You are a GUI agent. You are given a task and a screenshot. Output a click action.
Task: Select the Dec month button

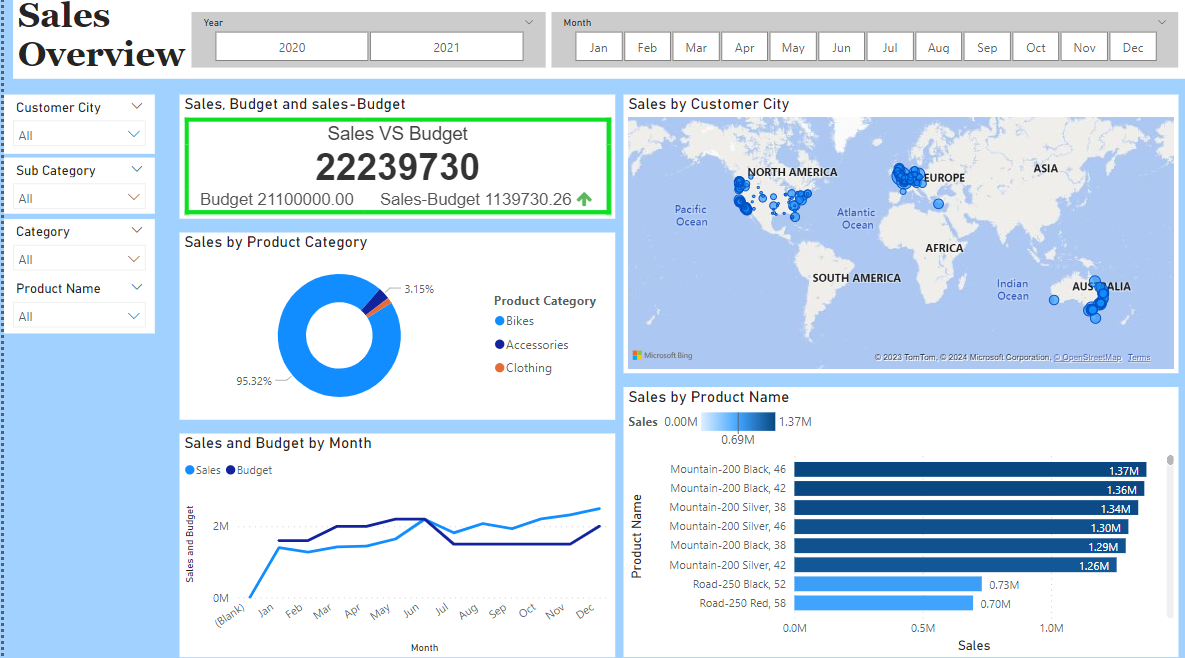pyautogui.click(x=1132, y=47)
